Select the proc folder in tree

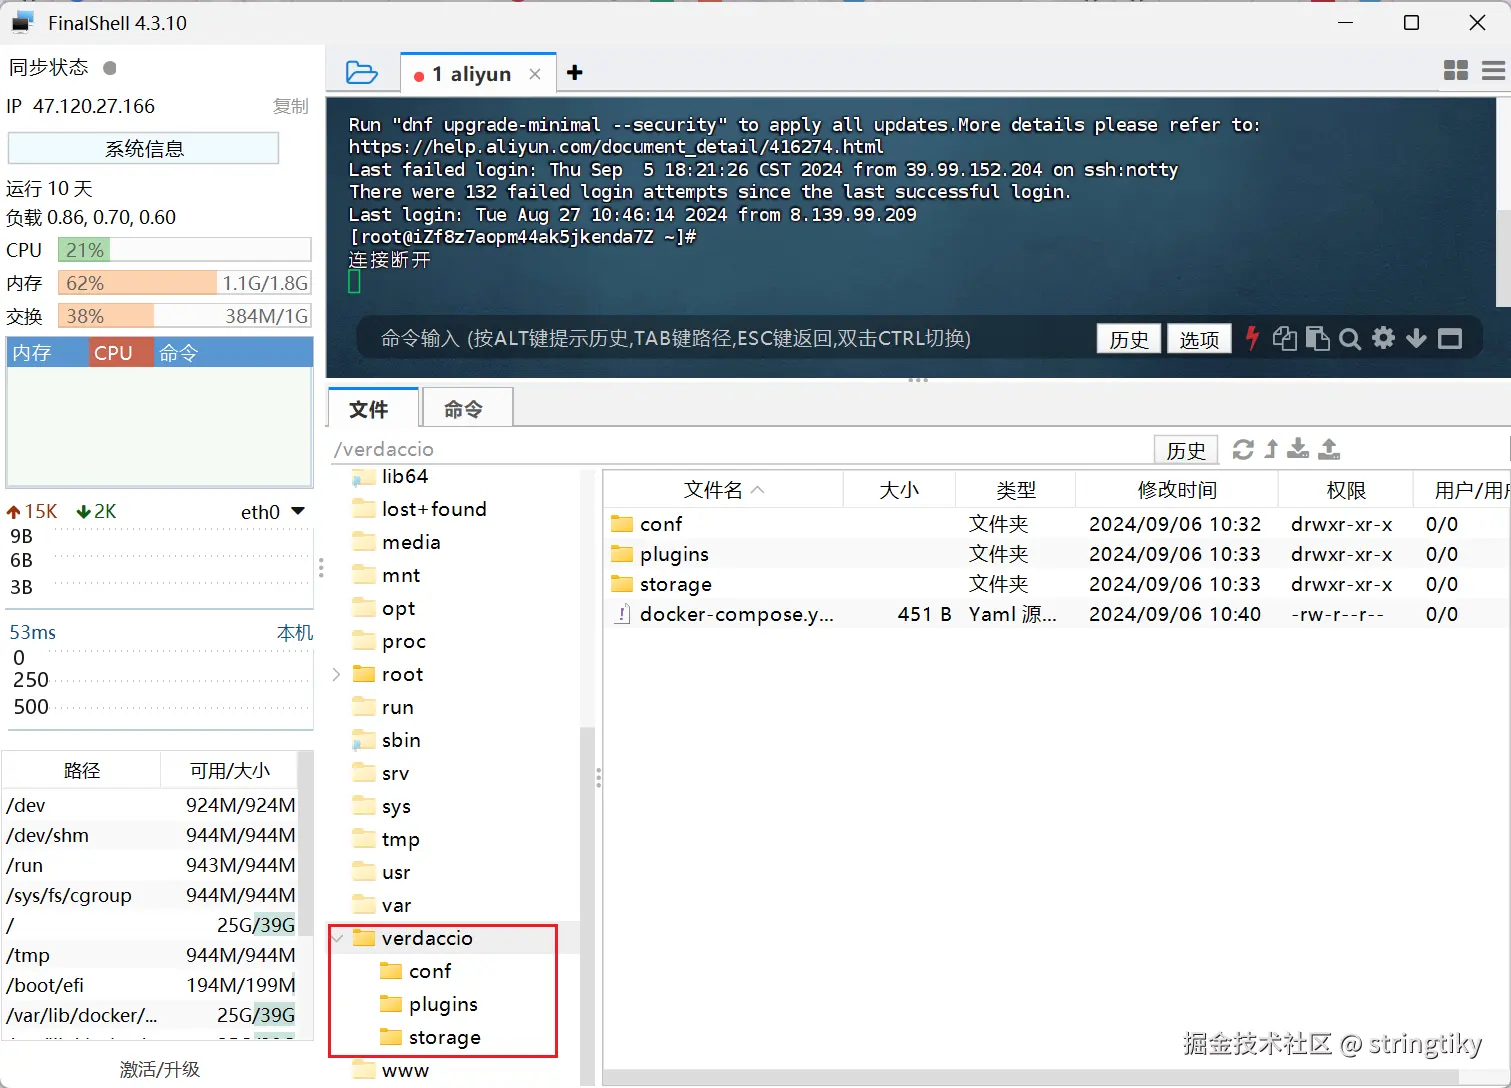404,641
